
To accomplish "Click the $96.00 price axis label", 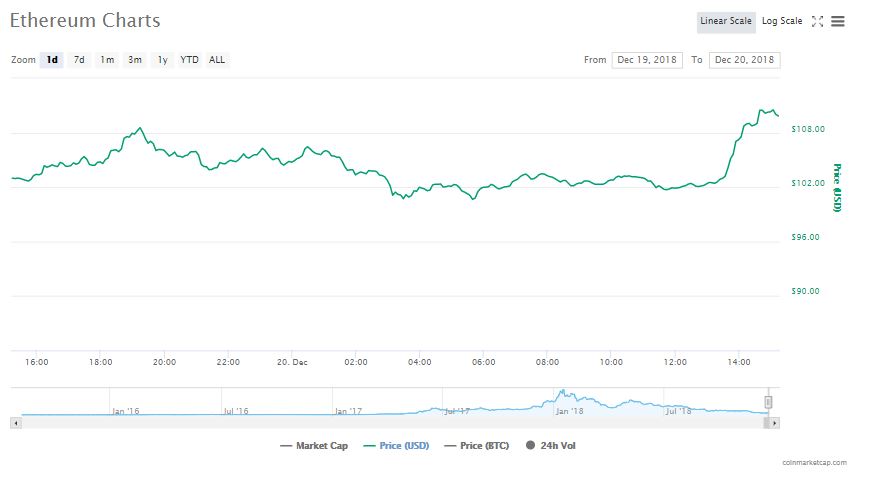I will 805,237.
